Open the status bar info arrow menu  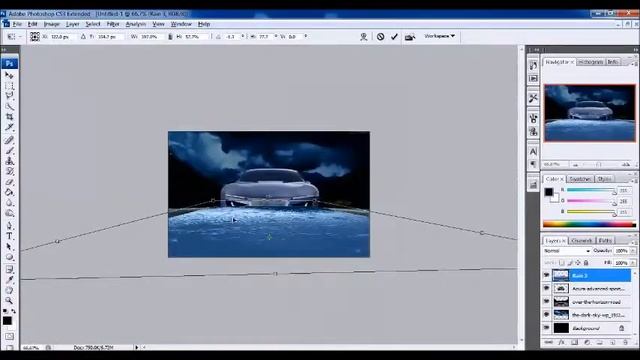coord(137,347)
